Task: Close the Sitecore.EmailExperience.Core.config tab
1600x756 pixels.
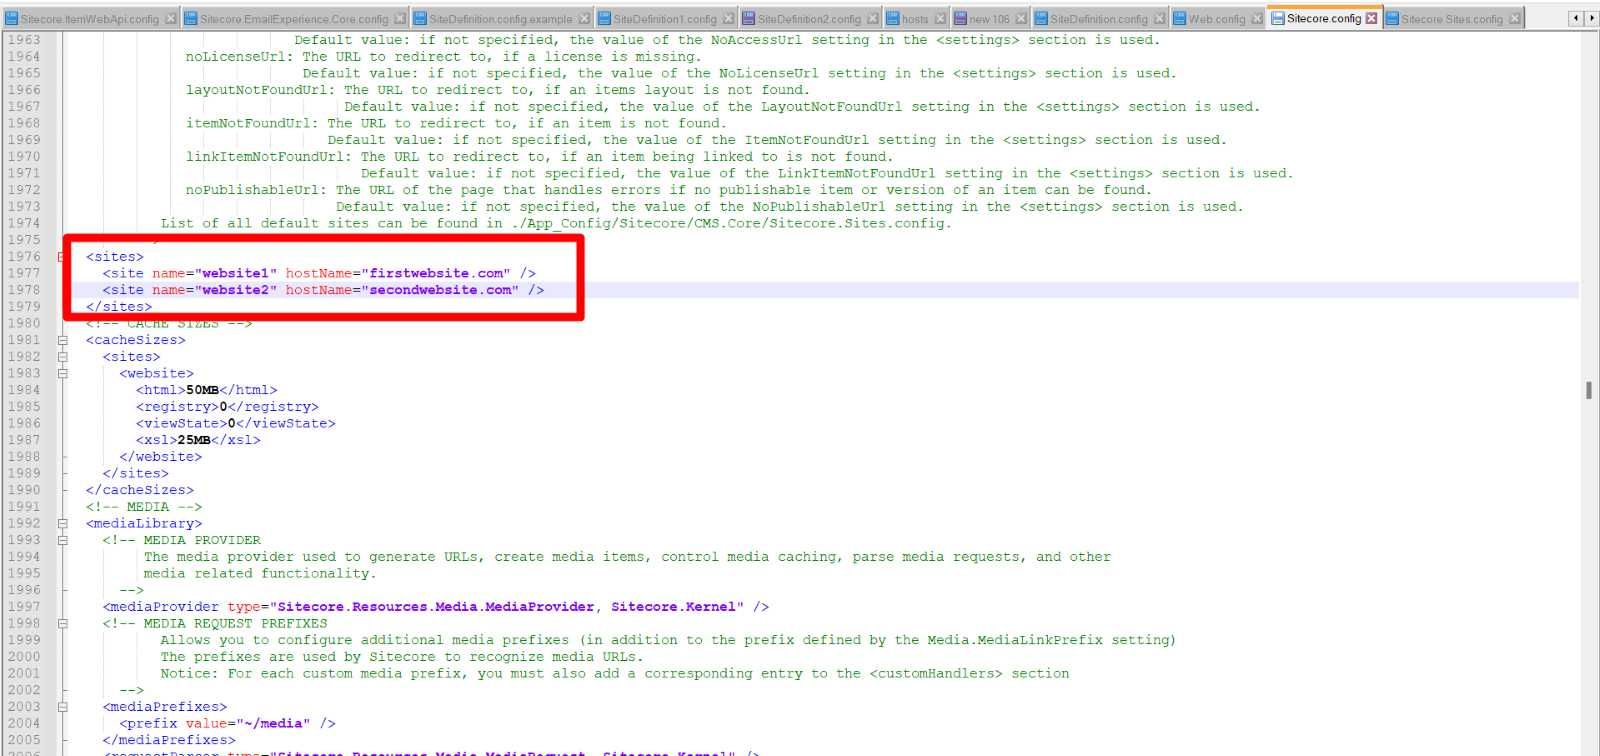Action: tap(400, 18)
